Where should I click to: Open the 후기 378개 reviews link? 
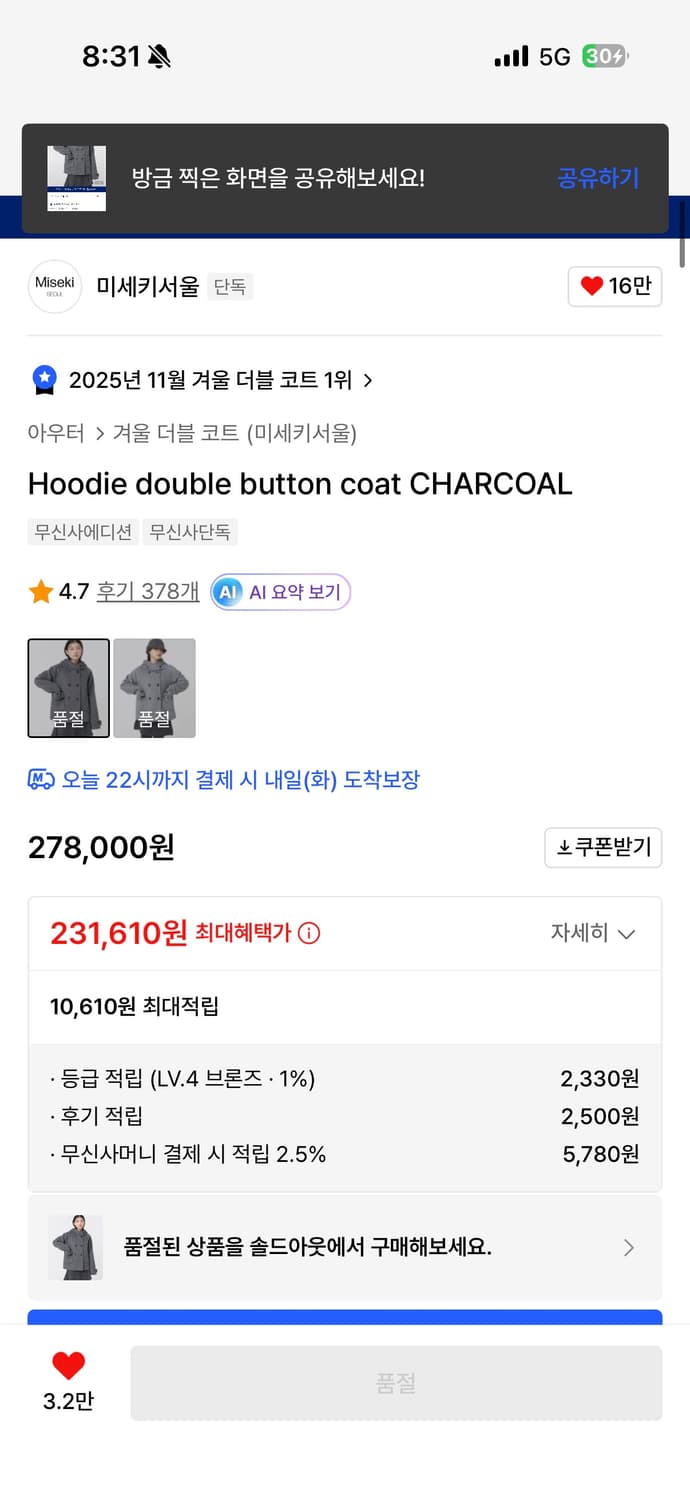(148, 592)
